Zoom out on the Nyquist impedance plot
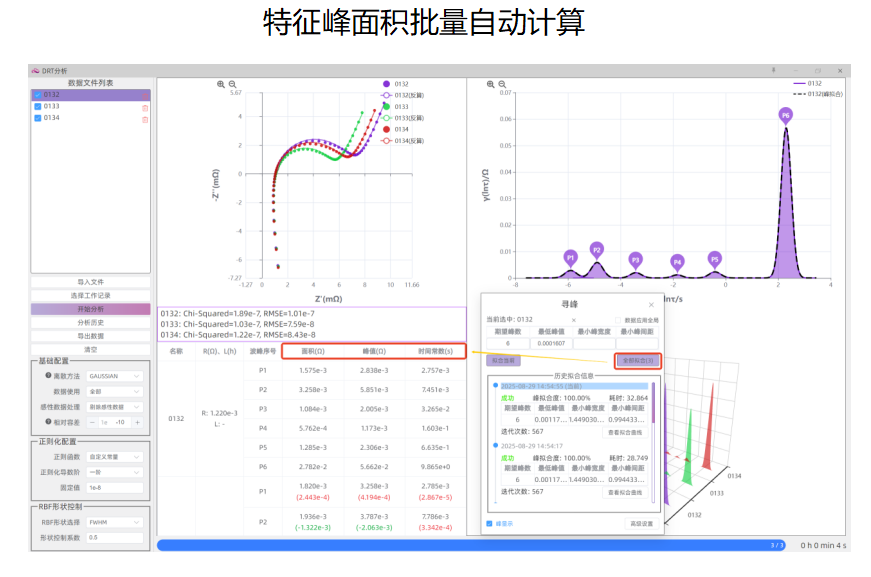Image resolution: width=871 pixels, height=577 pixels. coord(233,85)
